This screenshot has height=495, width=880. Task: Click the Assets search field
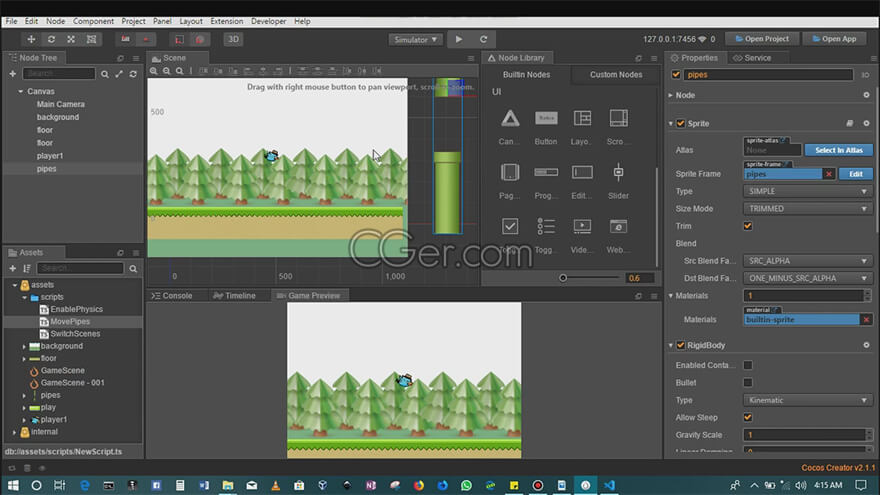click(x=80, y=268)
